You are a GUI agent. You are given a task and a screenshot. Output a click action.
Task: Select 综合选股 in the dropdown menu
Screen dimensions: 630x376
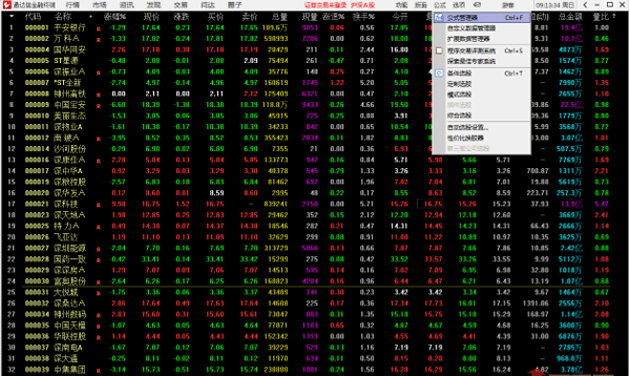pyautogui.click(x=459, y=115)
